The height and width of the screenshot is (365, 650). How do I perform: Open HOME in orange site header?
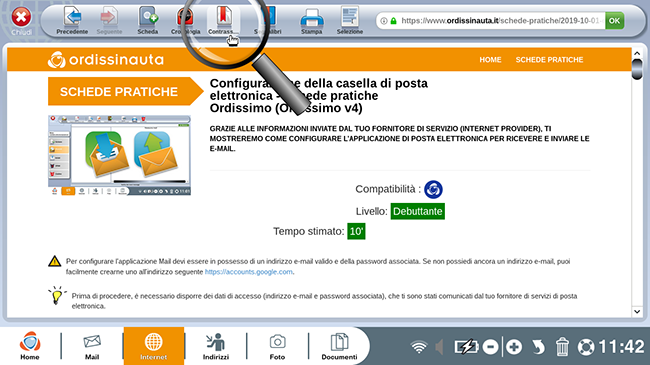click(x=490, y=60)
